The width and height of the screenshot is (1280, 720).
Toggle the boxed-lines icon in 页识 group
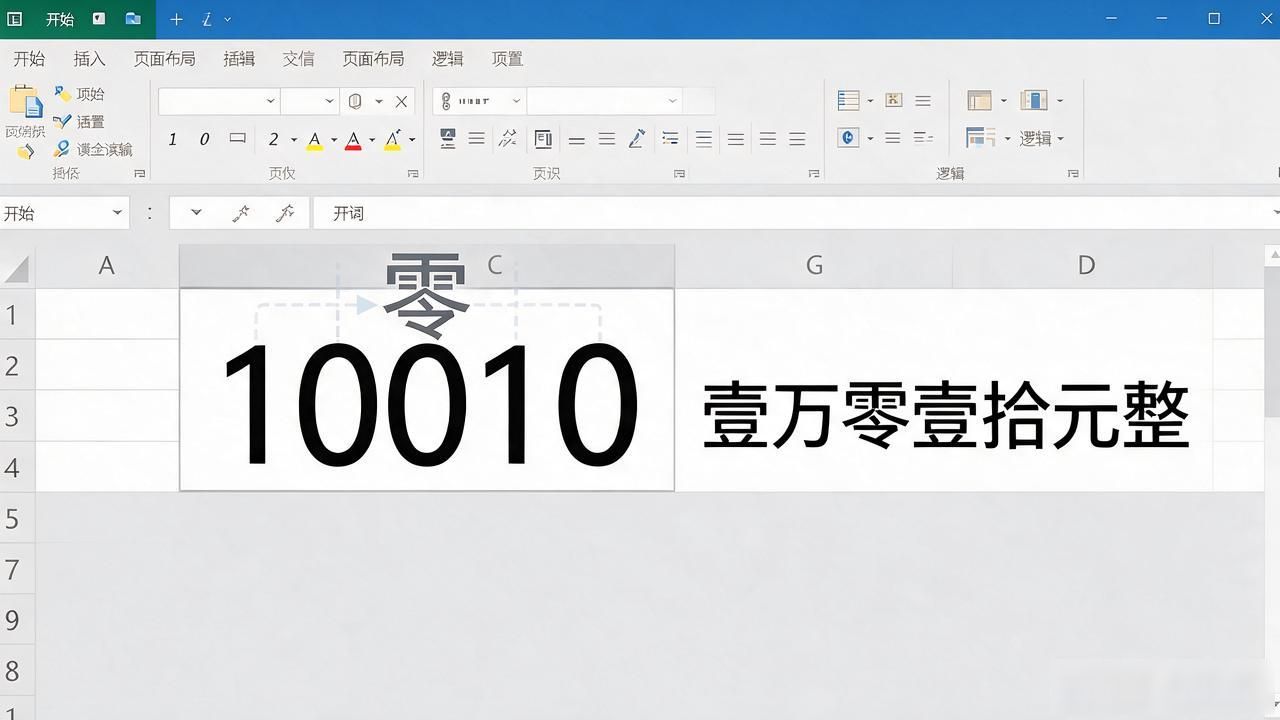[x=543, y=139]
